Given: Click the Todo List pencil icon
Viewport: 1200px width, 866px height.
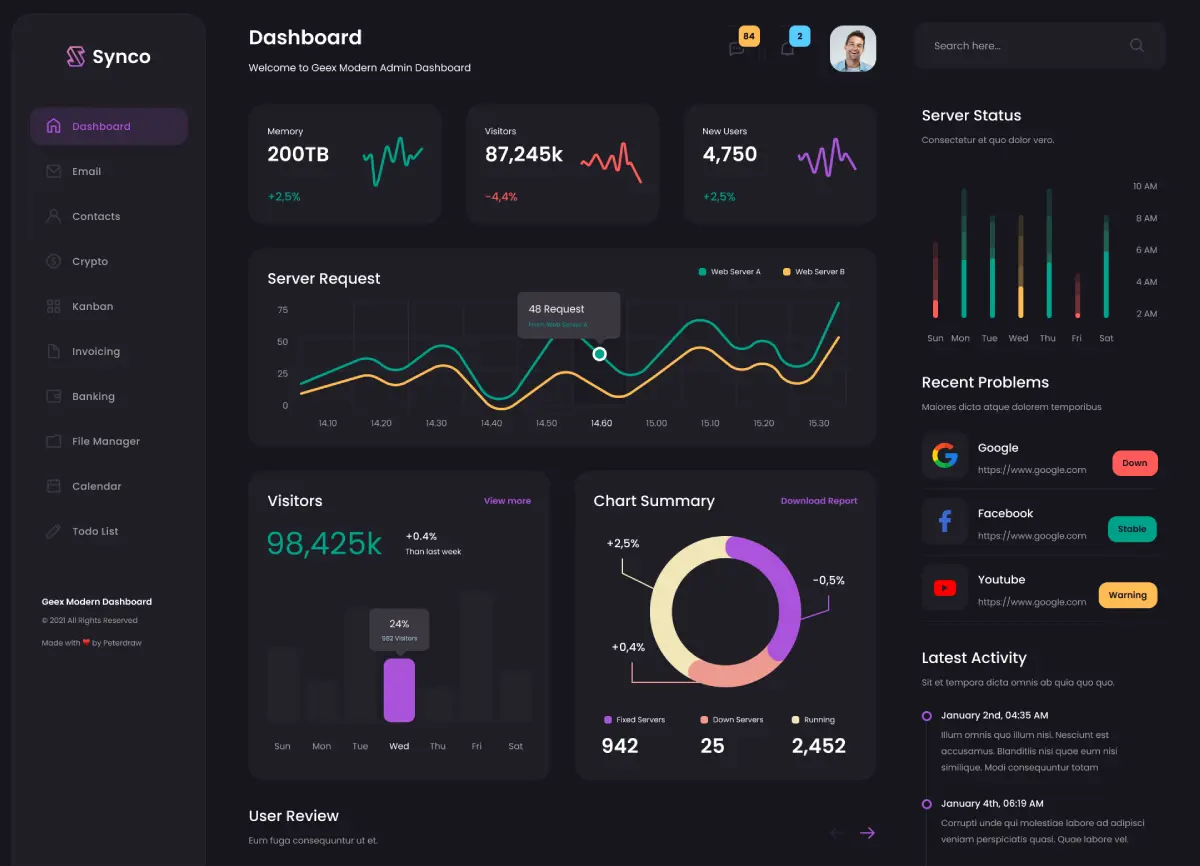Looking at the screenshot, I should [53, 531].
